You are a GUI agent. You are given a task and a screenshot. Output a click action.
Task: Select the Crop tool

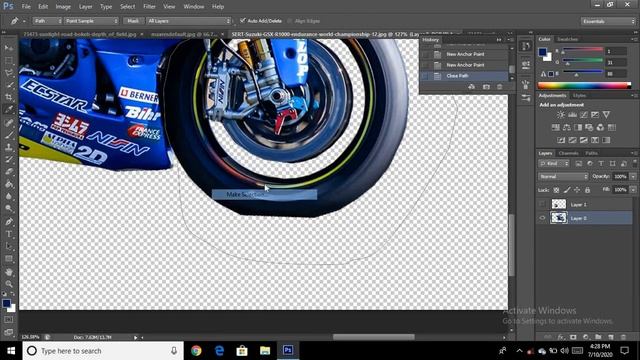(x=9, y=97)
